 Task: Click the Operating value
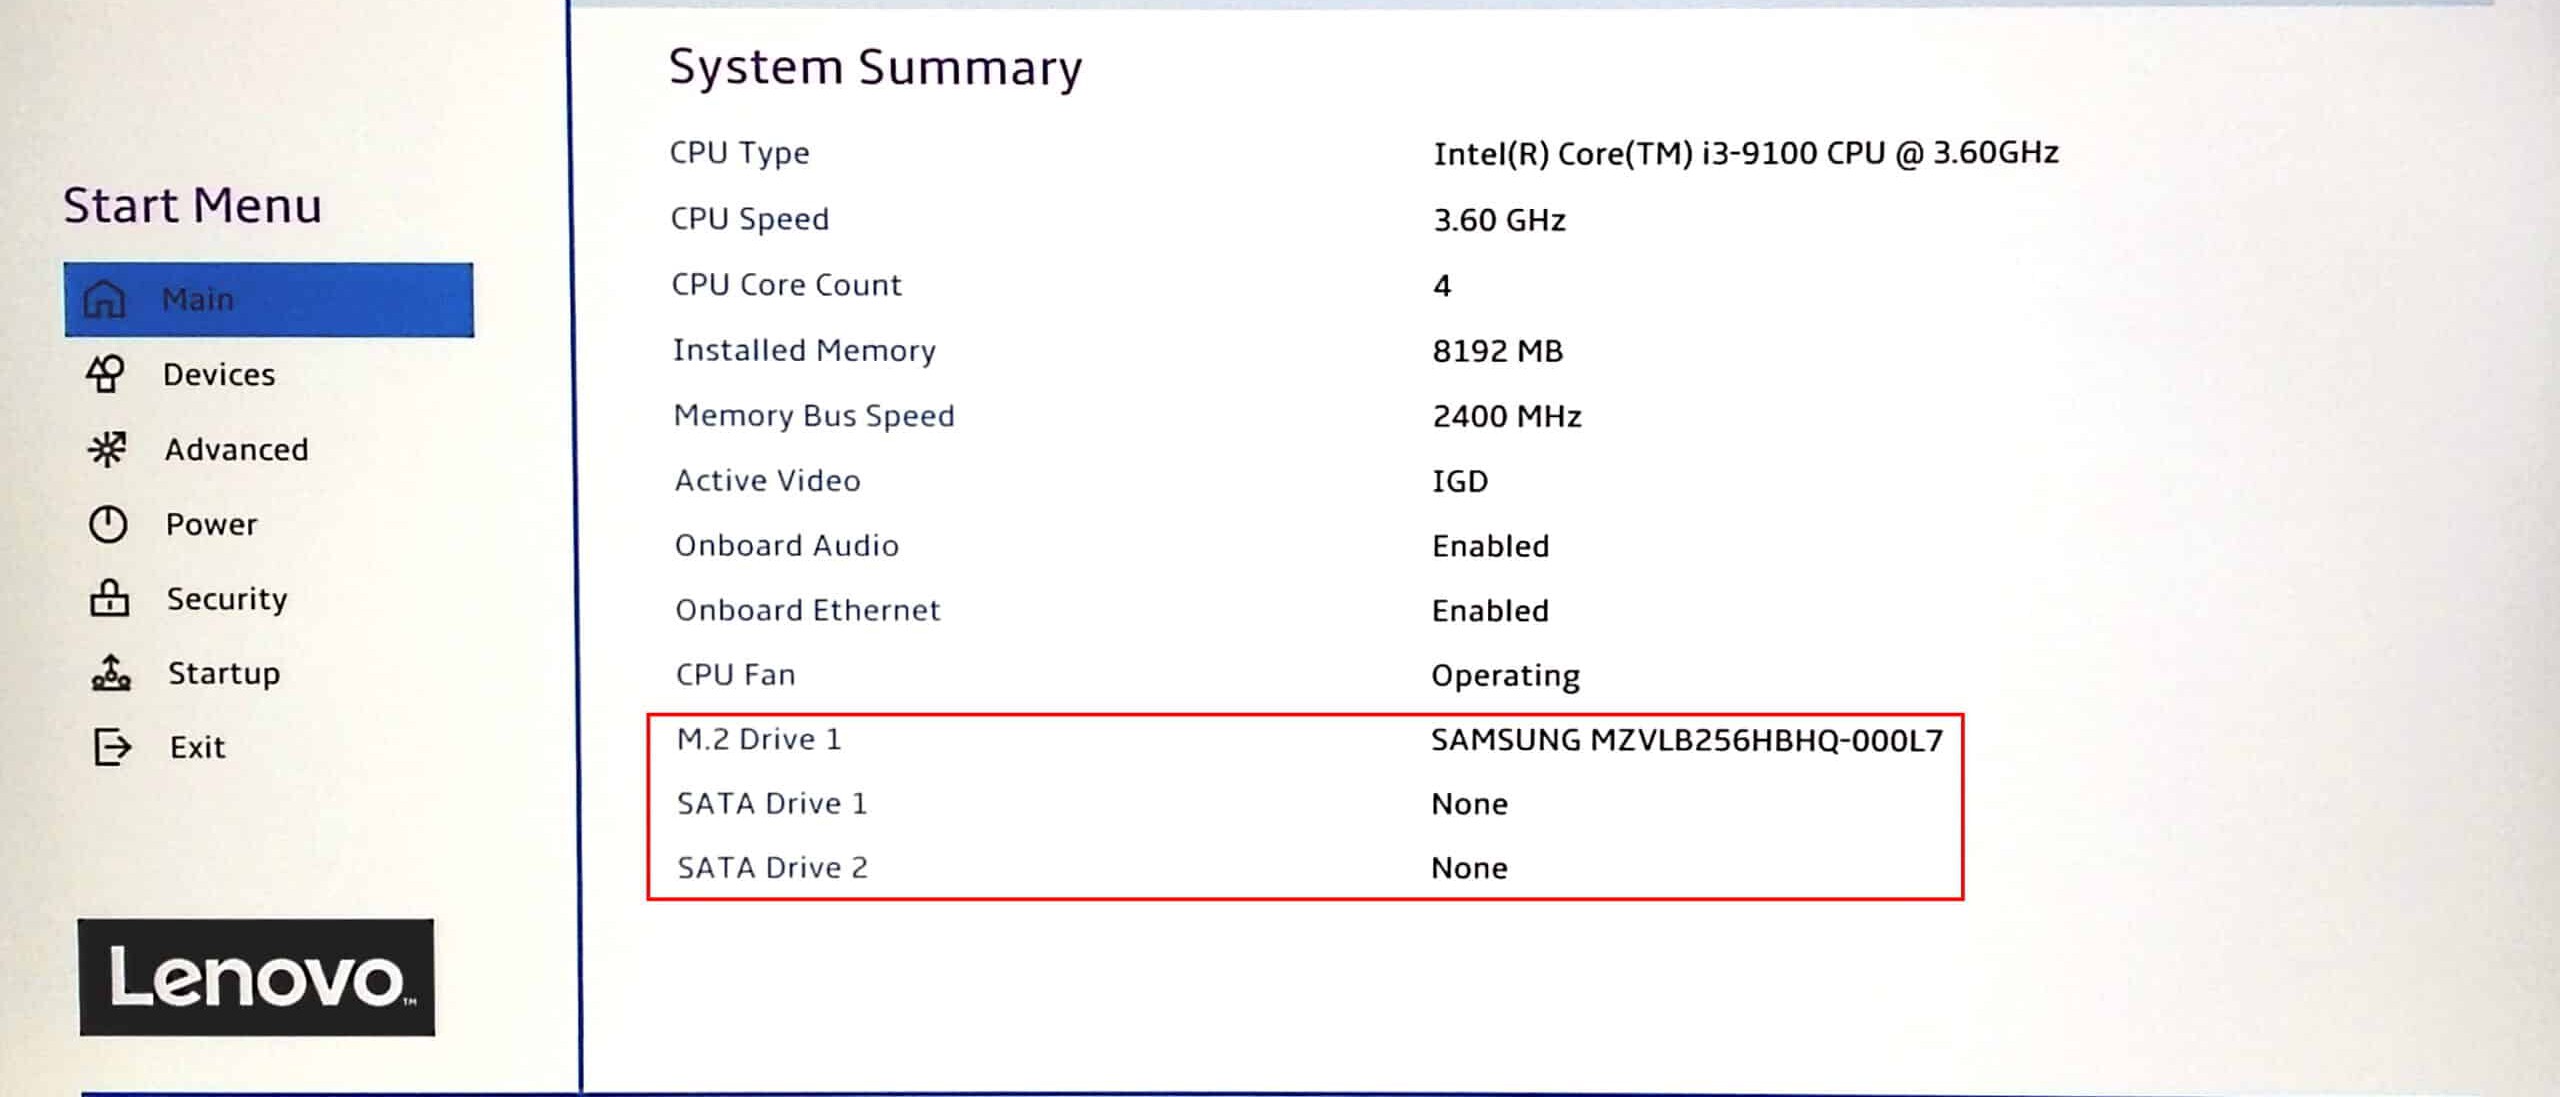[1506, 677]
